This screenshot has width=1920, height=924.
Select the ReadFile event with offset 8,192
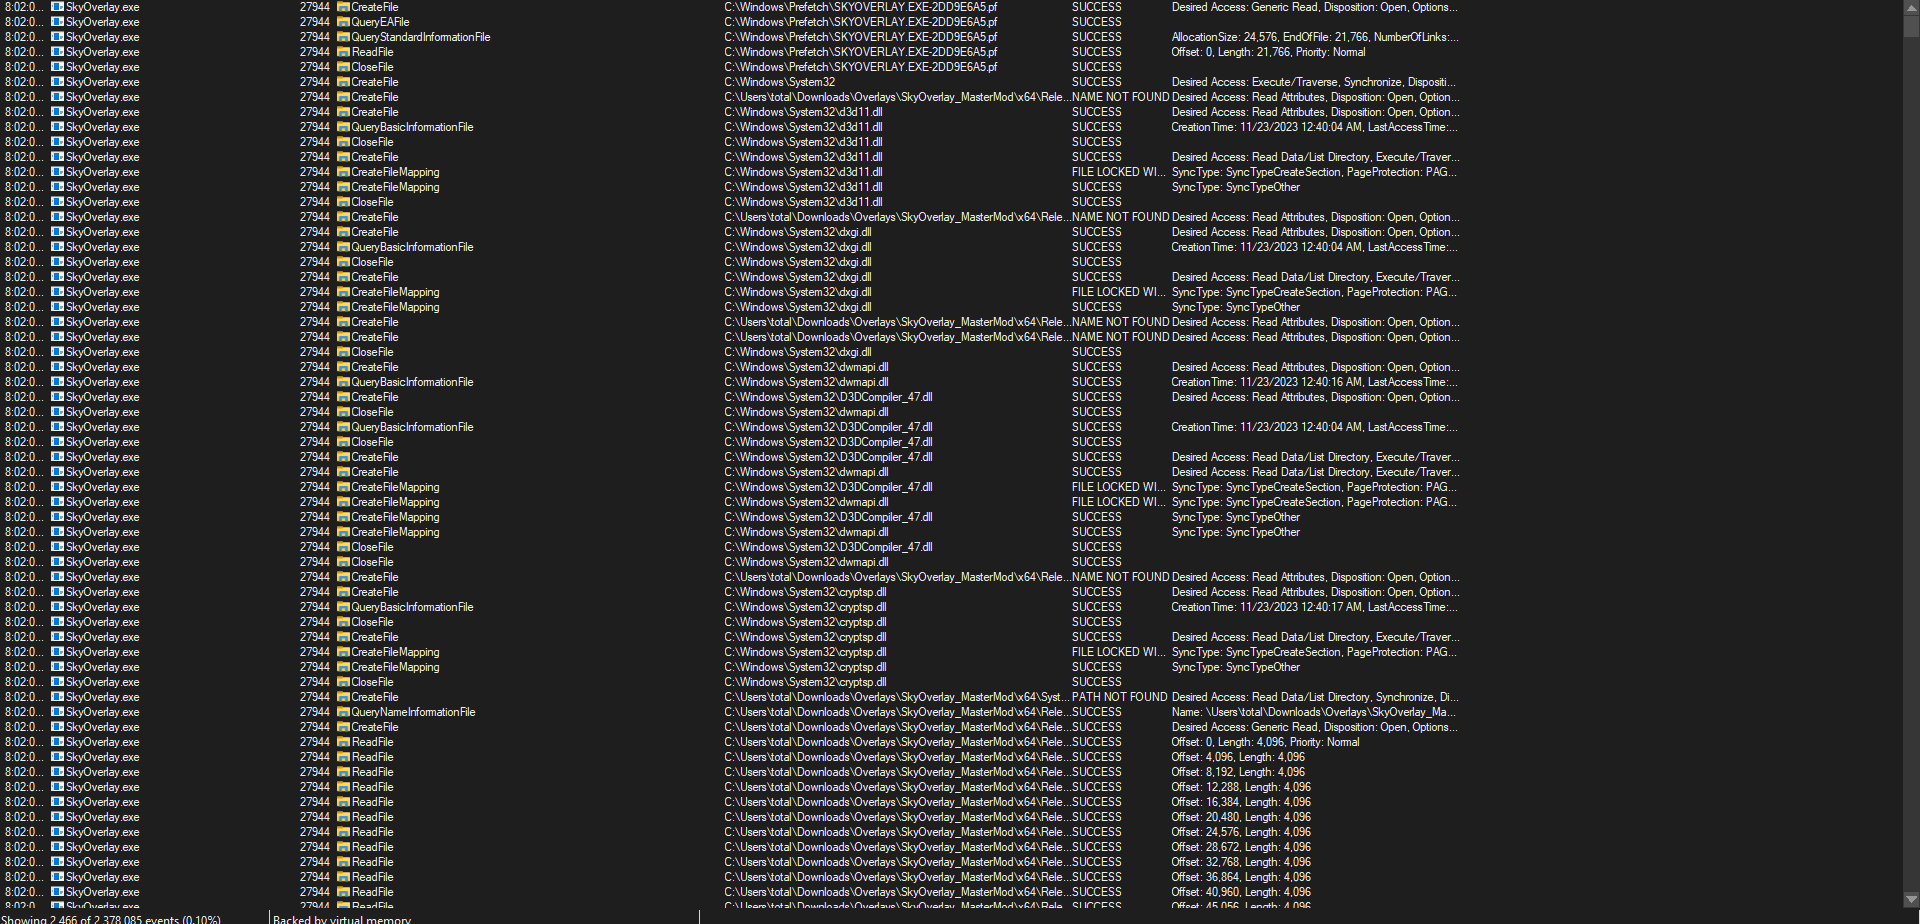click(1237, 772)
